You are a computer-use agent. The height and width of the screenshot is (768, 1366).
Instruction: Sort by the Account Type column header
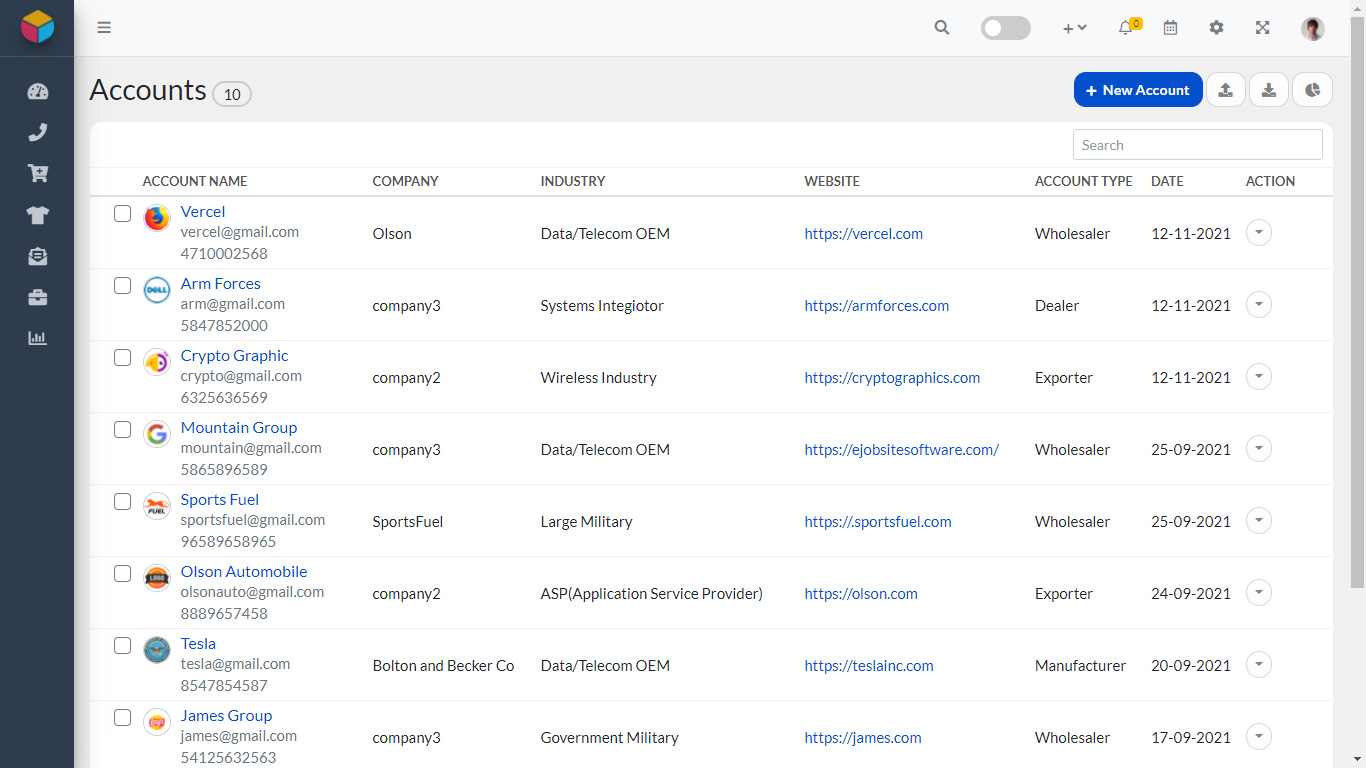1084,181
